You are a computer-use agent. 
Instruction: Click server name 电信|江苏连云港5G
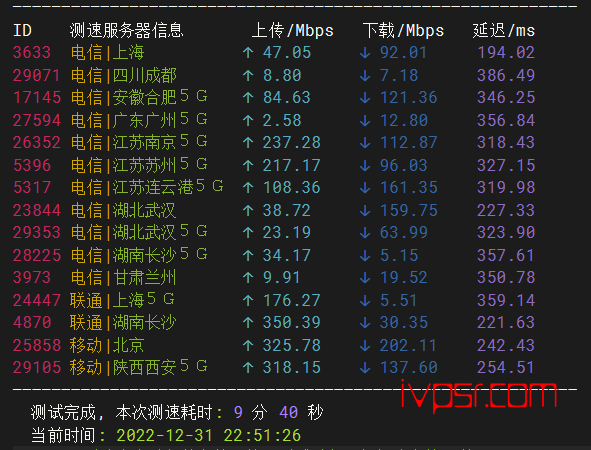(x=147, y=187)
